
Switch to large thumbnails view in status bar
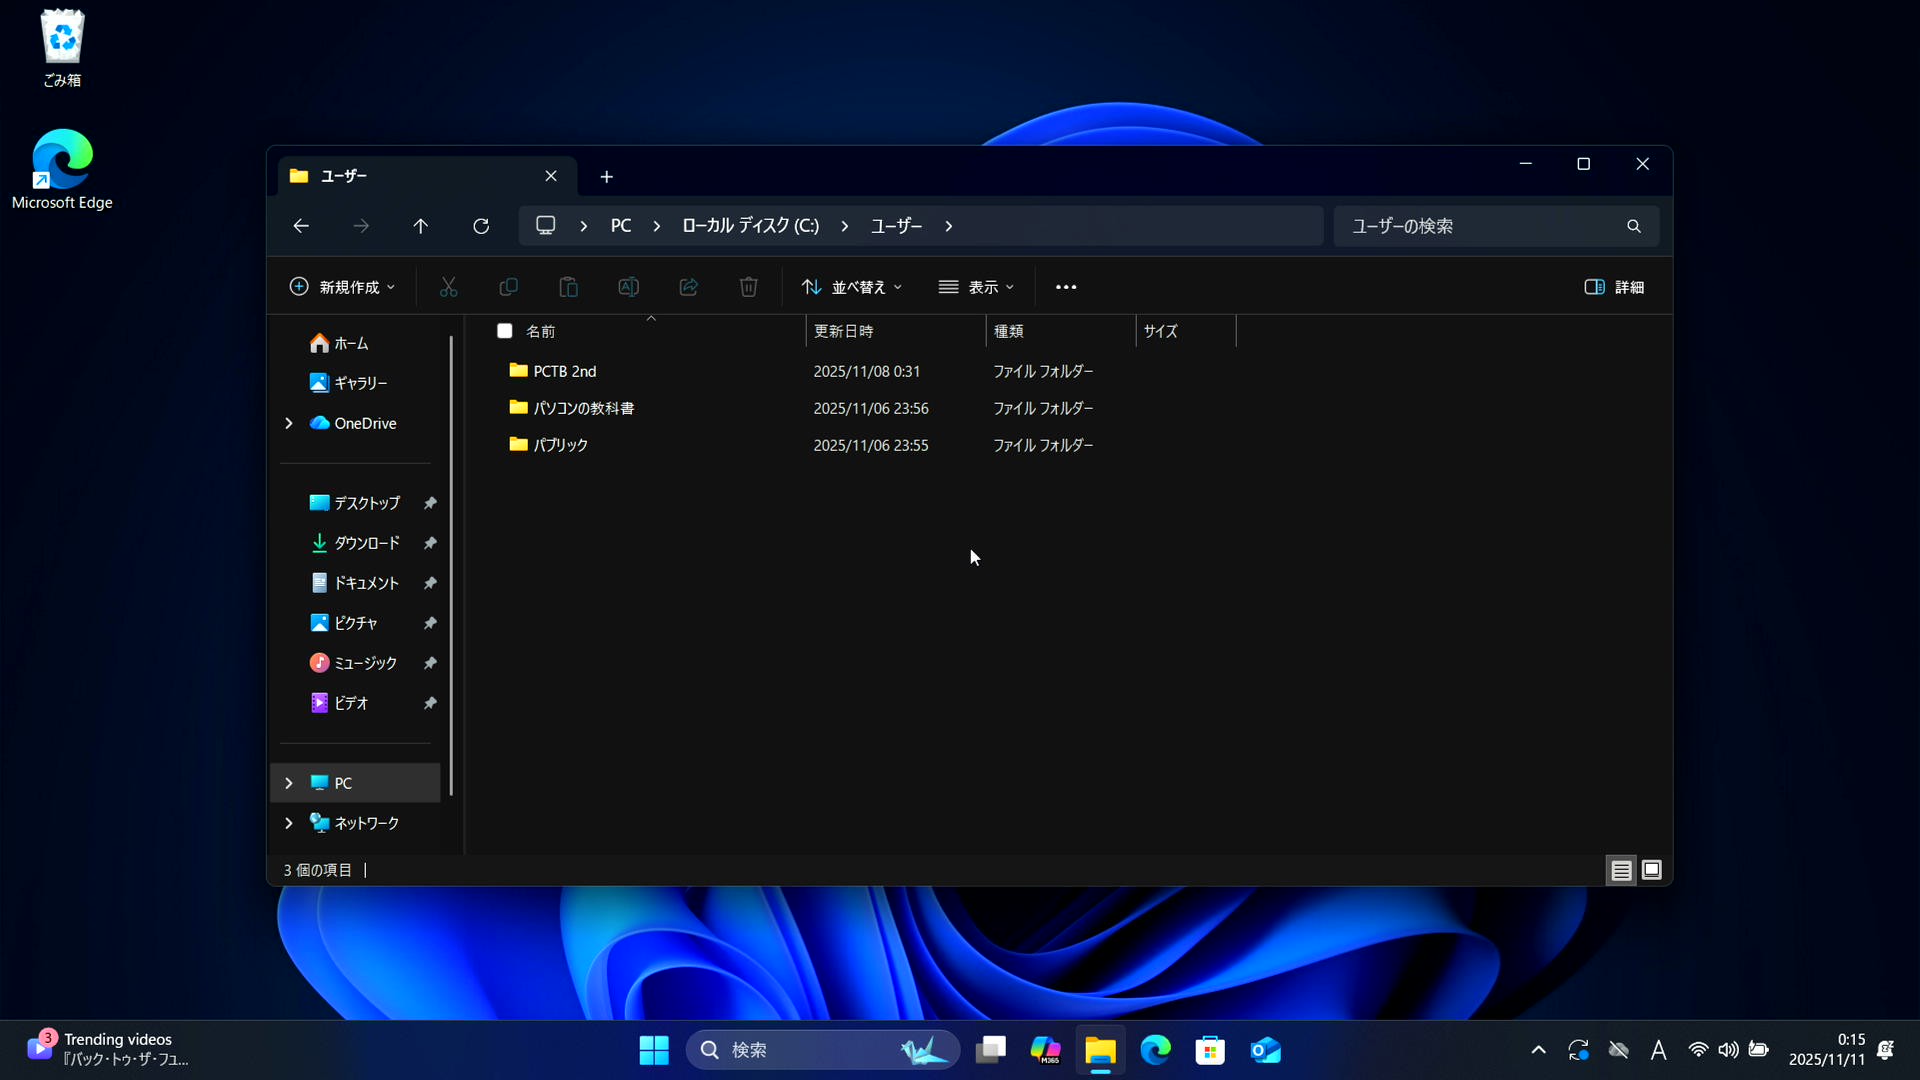coord(1652,870)
